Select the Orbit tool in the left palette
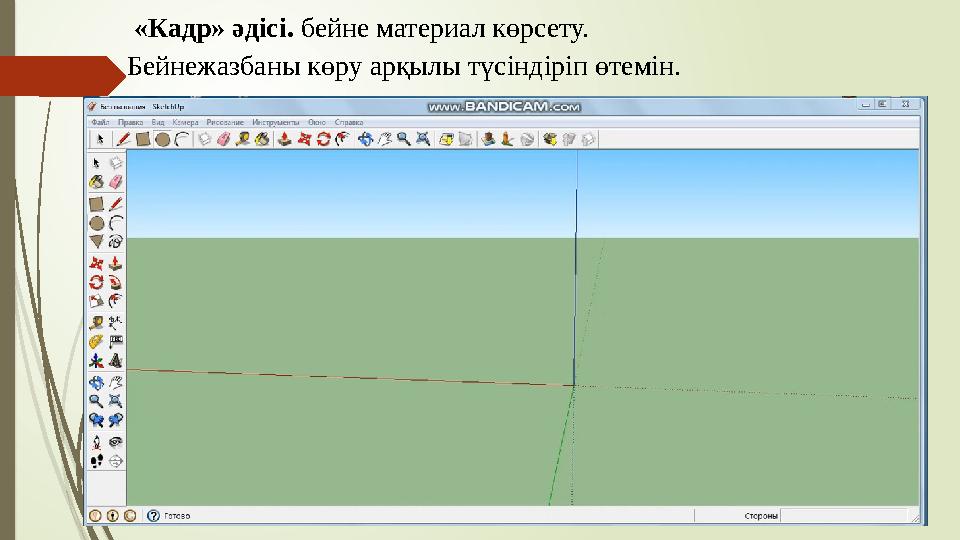960x540 pixels. click(96, 383)
